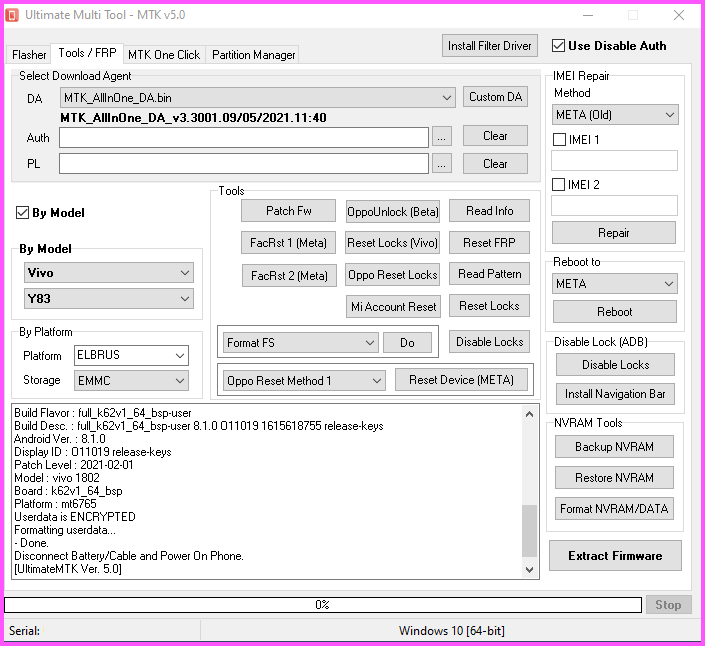Click Reset Device (META) button
Viewport: 705px width, 646px height.
(x=461, y=380)
